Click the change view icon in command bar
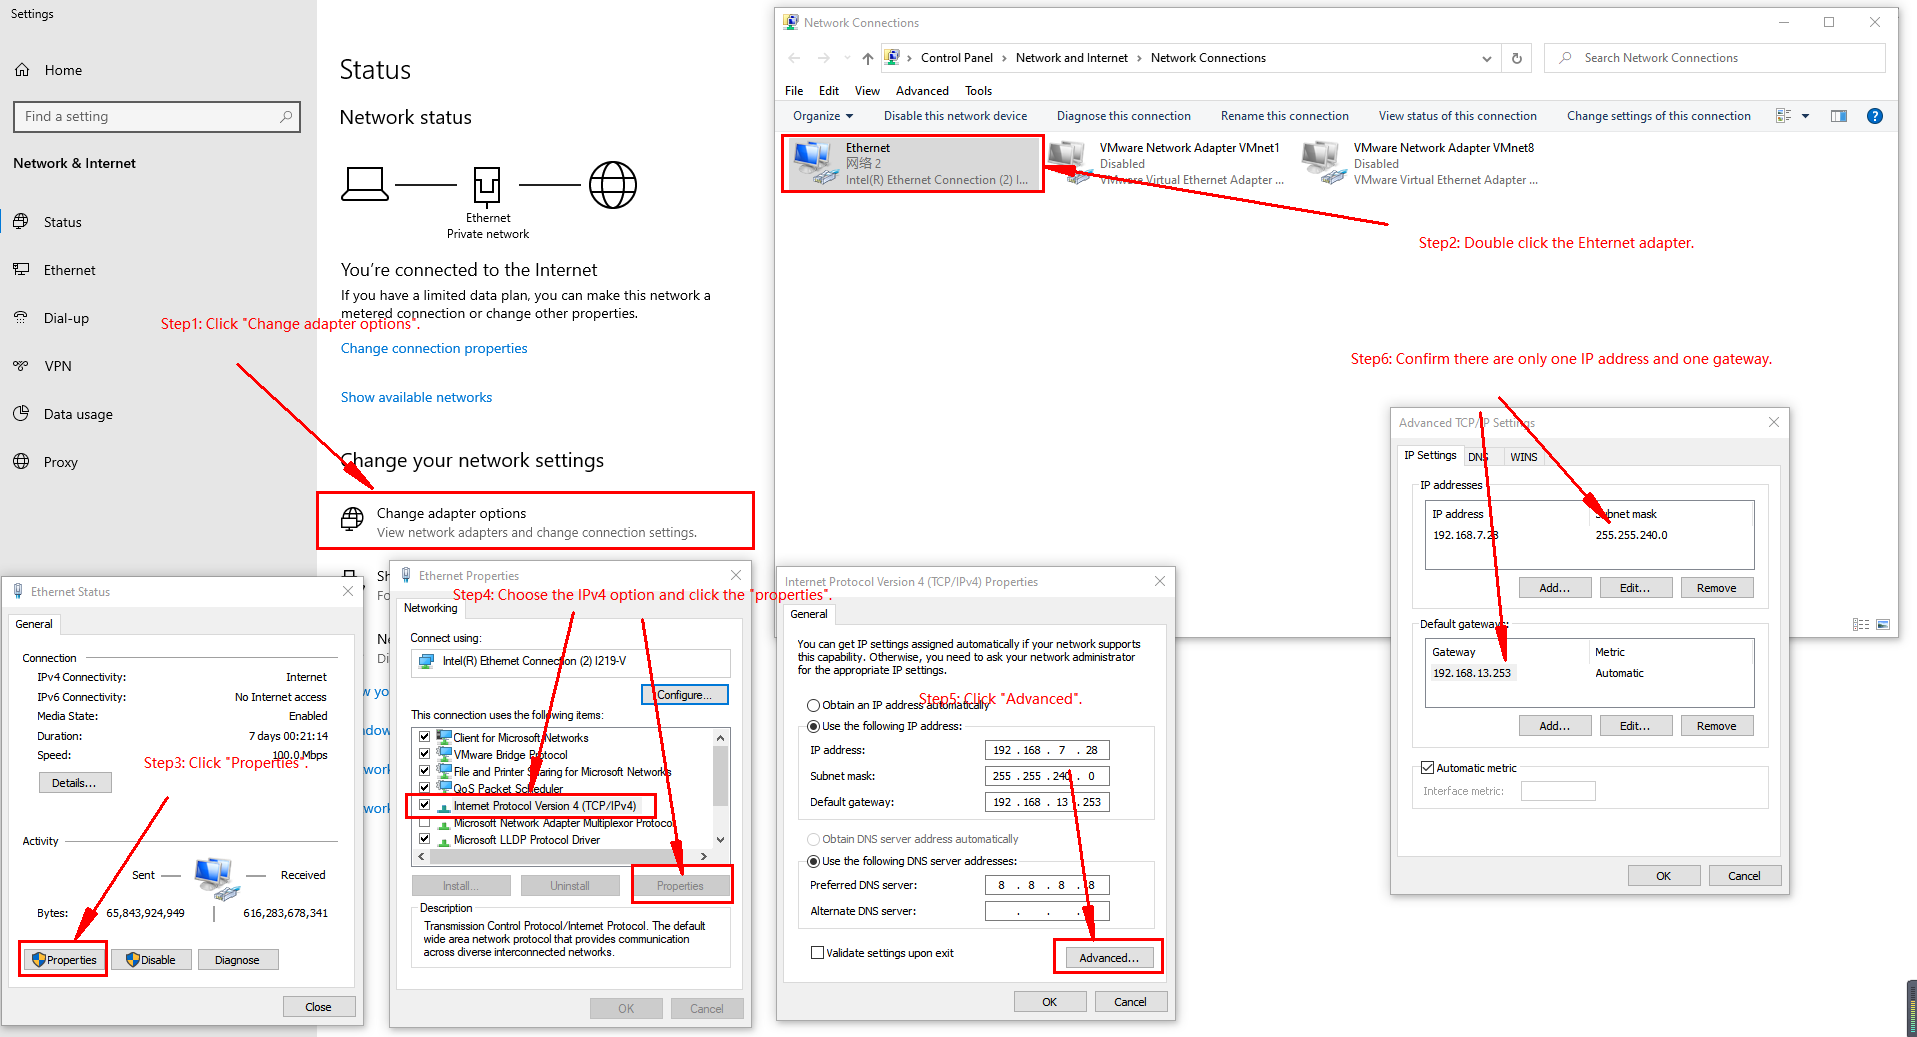This screenshot has height=1037, width=1917. (1783, 116)
